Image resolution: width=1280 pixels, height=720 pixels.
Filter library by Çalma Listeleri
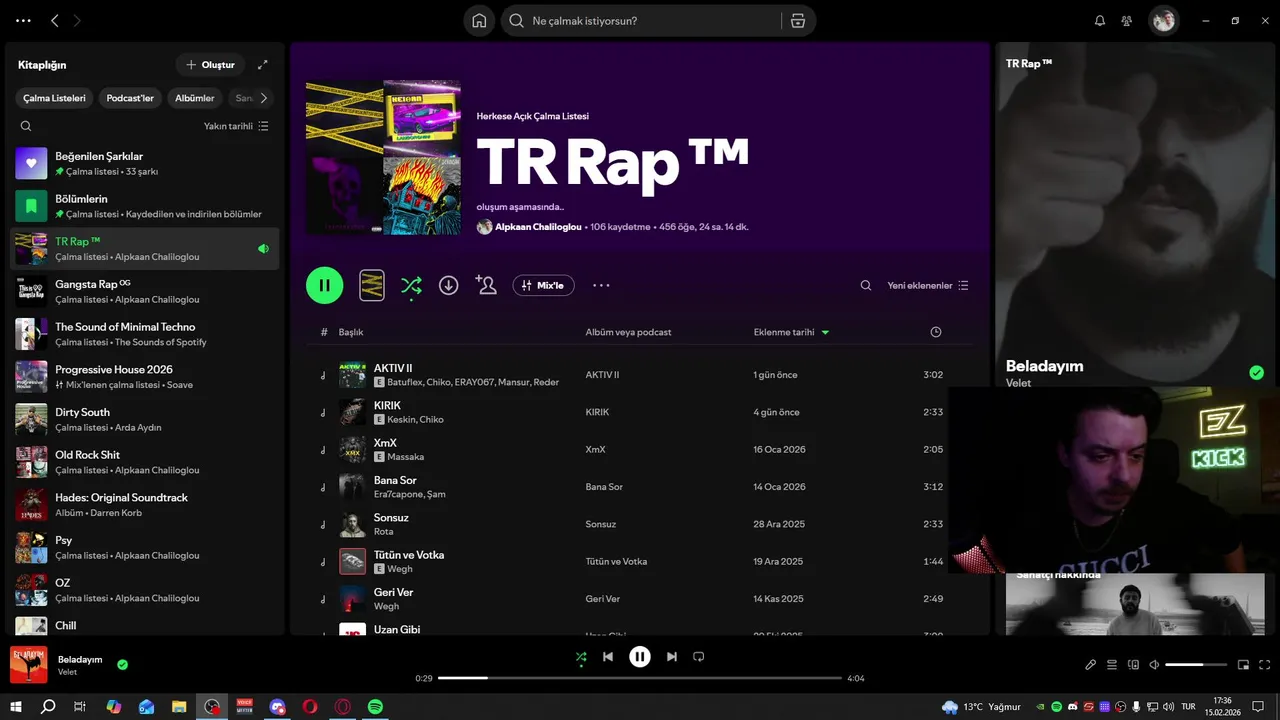(55, 98)
